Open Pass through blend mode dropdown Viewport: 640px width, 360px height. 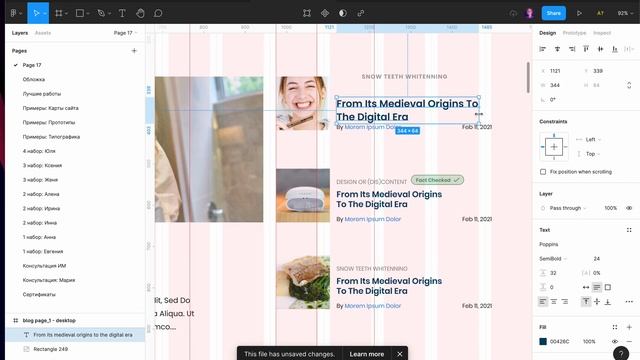[x=568, y=208]
